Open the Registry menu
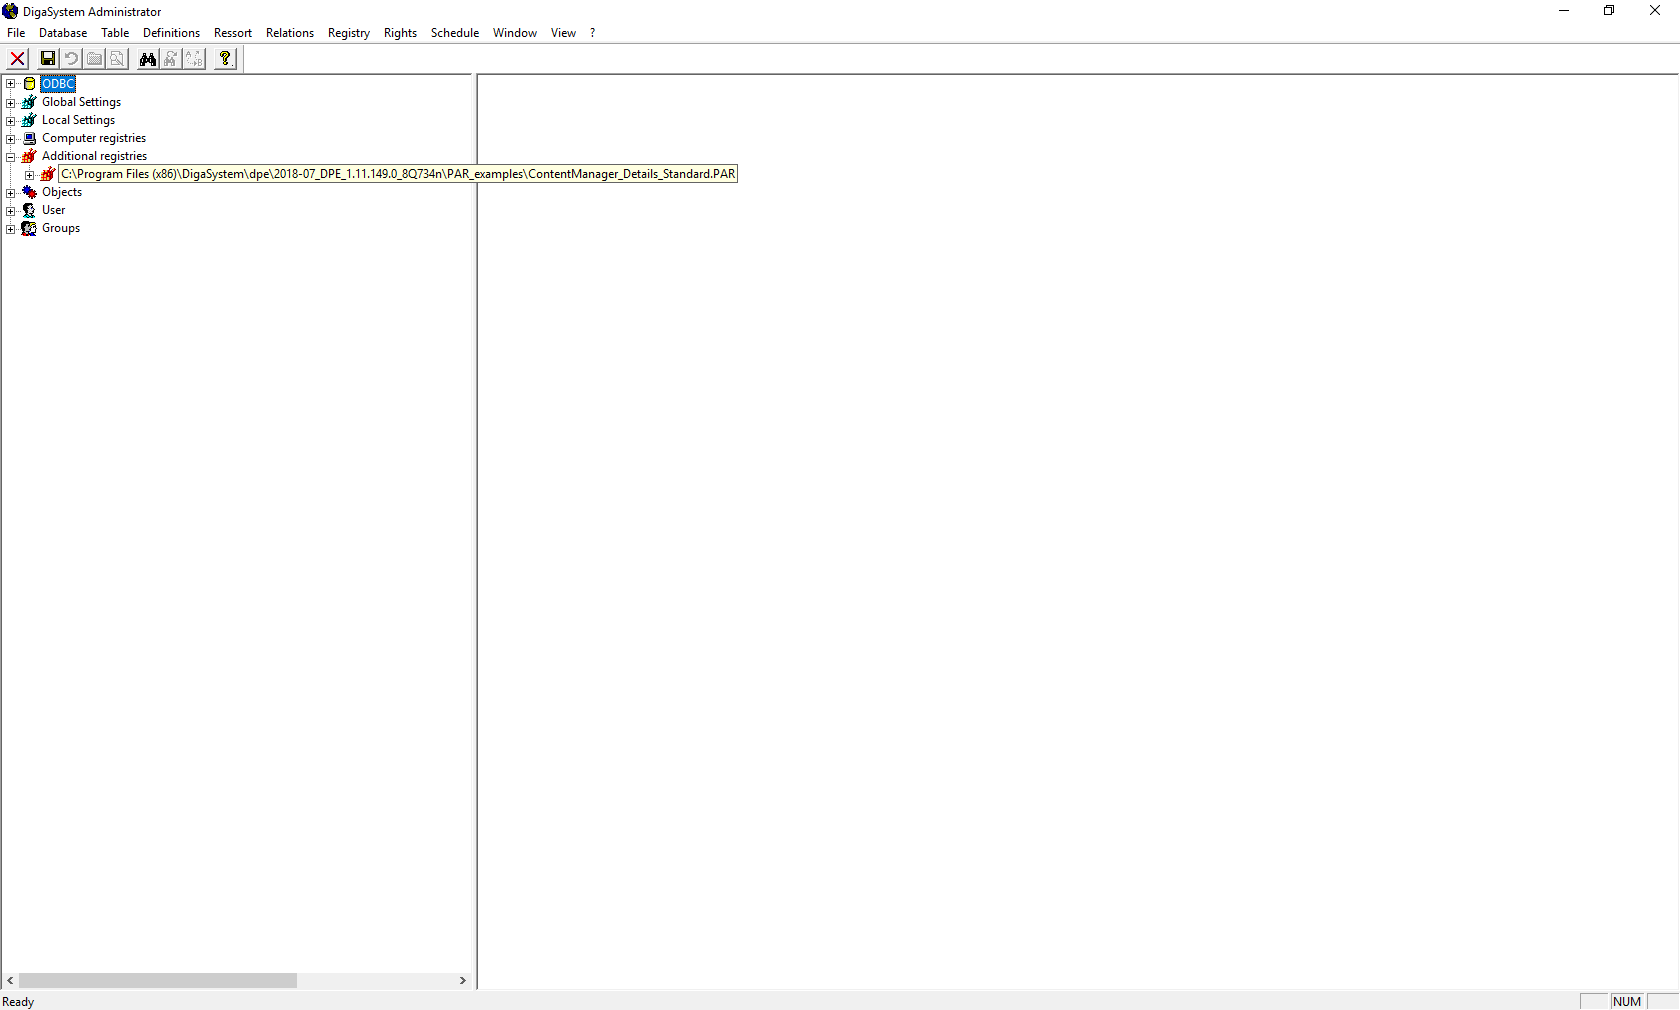This screenshot has width=1680, height=1010. pyautogui.click(x=348, y=33)
